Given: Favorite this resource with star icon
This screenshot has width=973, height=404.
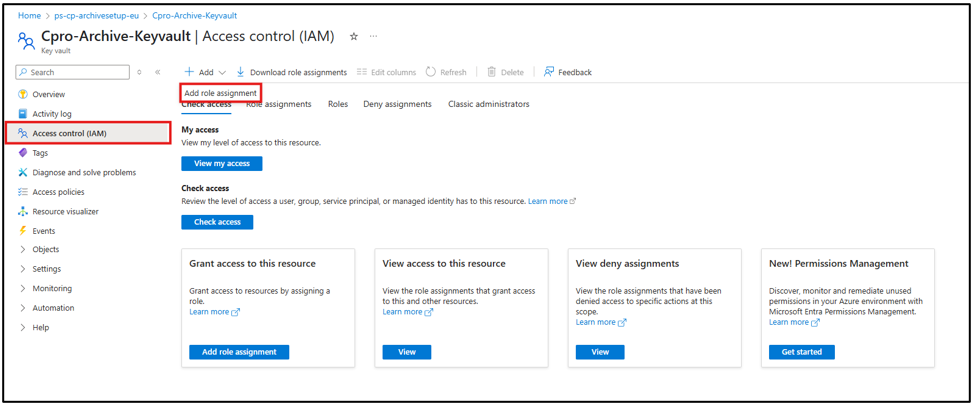Looking at the screenshot, I should (x=353, y=37).
